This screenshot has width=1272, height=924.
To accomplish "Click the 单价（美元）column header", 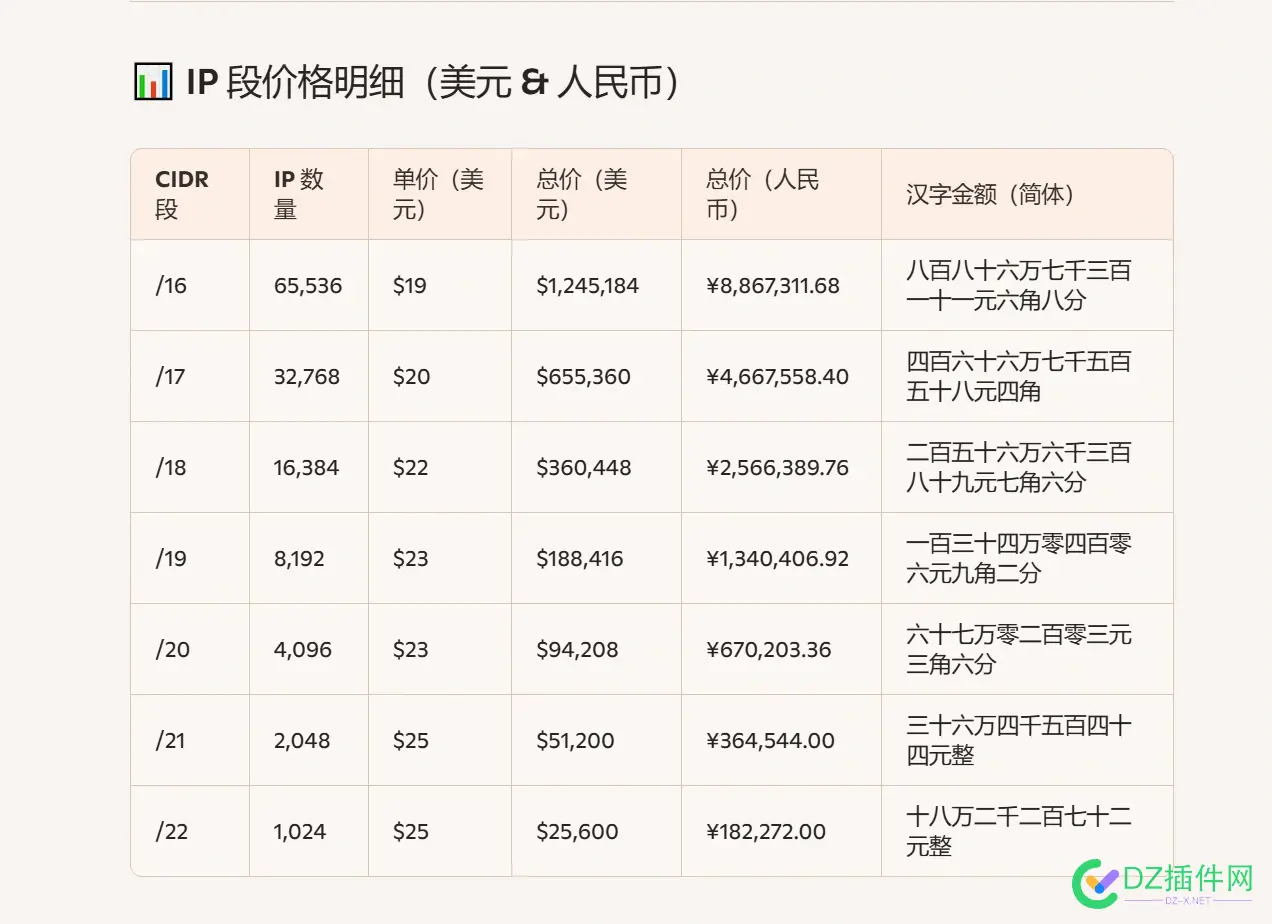I will [435, 194].
